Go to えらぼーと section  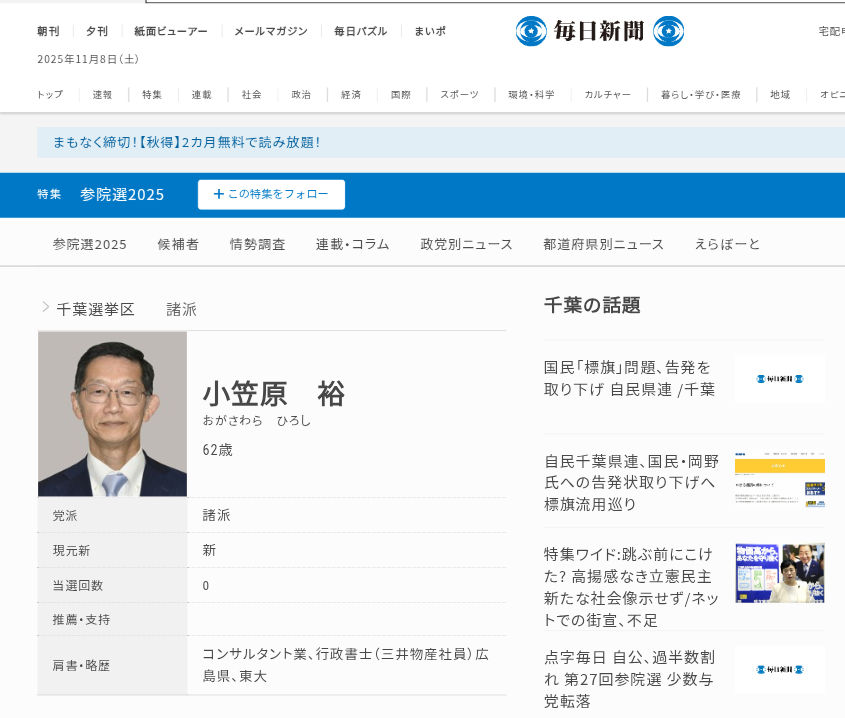point(727,244)
